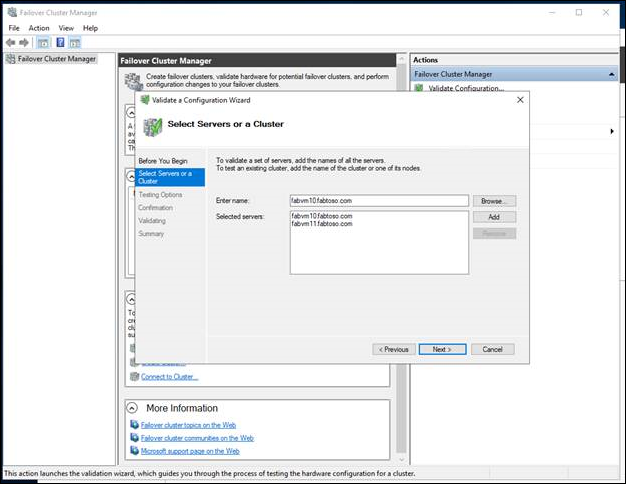This screenshot has width=626, height=484.
Task: Click the Next button
Action: click(442, 349)
